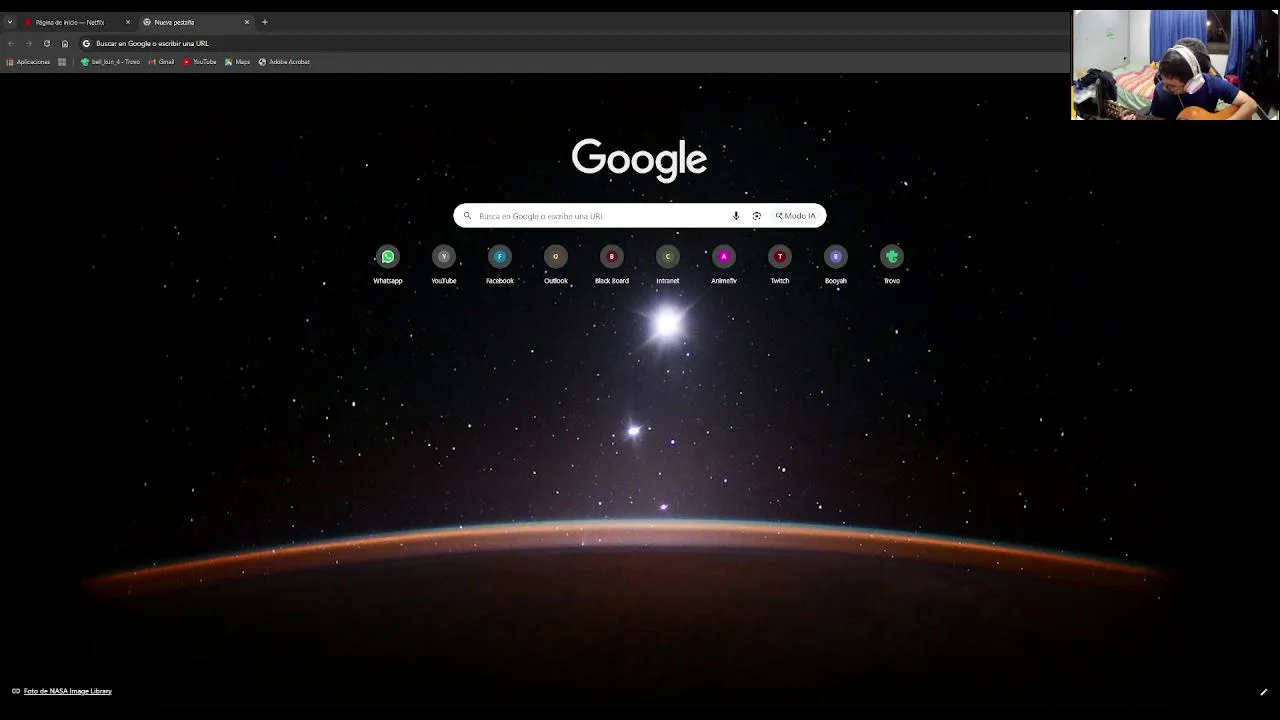Focus the Google search box
1280x720 pixels.
pos(640,216)
